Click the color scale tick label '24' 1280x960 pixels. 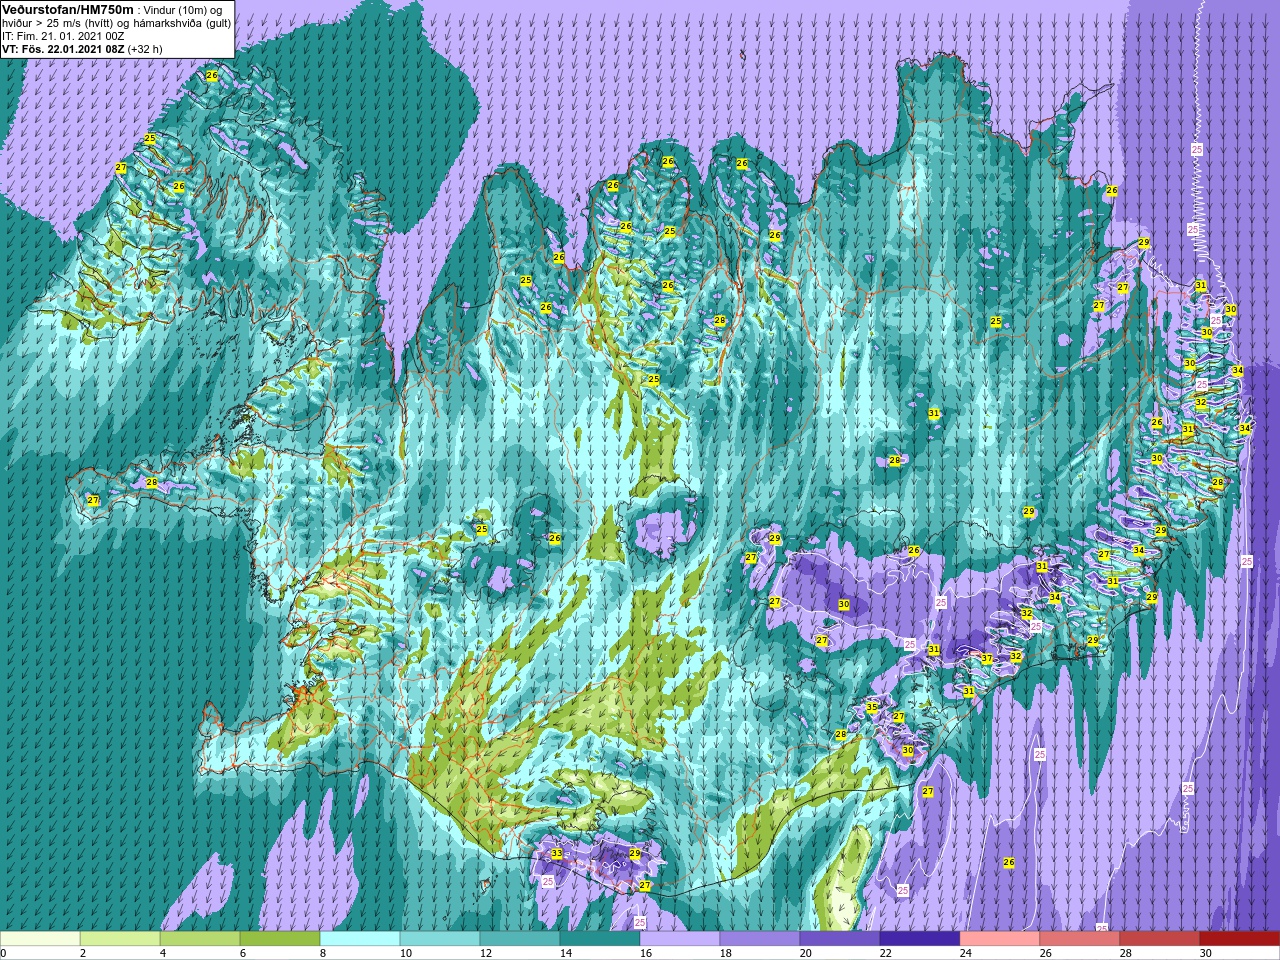pyautogui.click(x=966, y=954)
